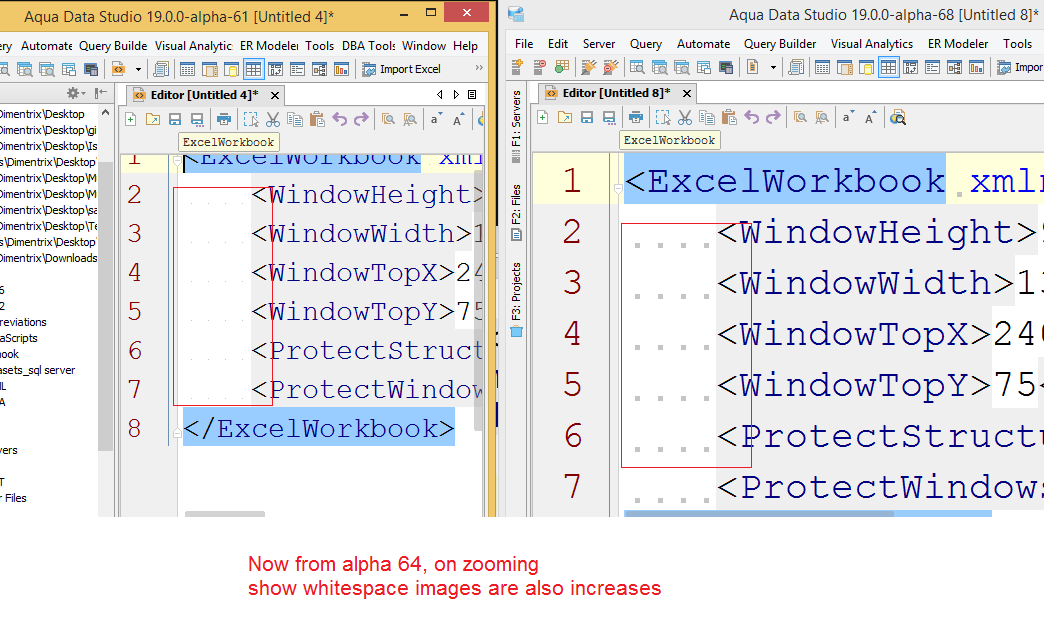
Task: Click New file icon in Untitled 8 editor toolbar
Action: [542, 118]
